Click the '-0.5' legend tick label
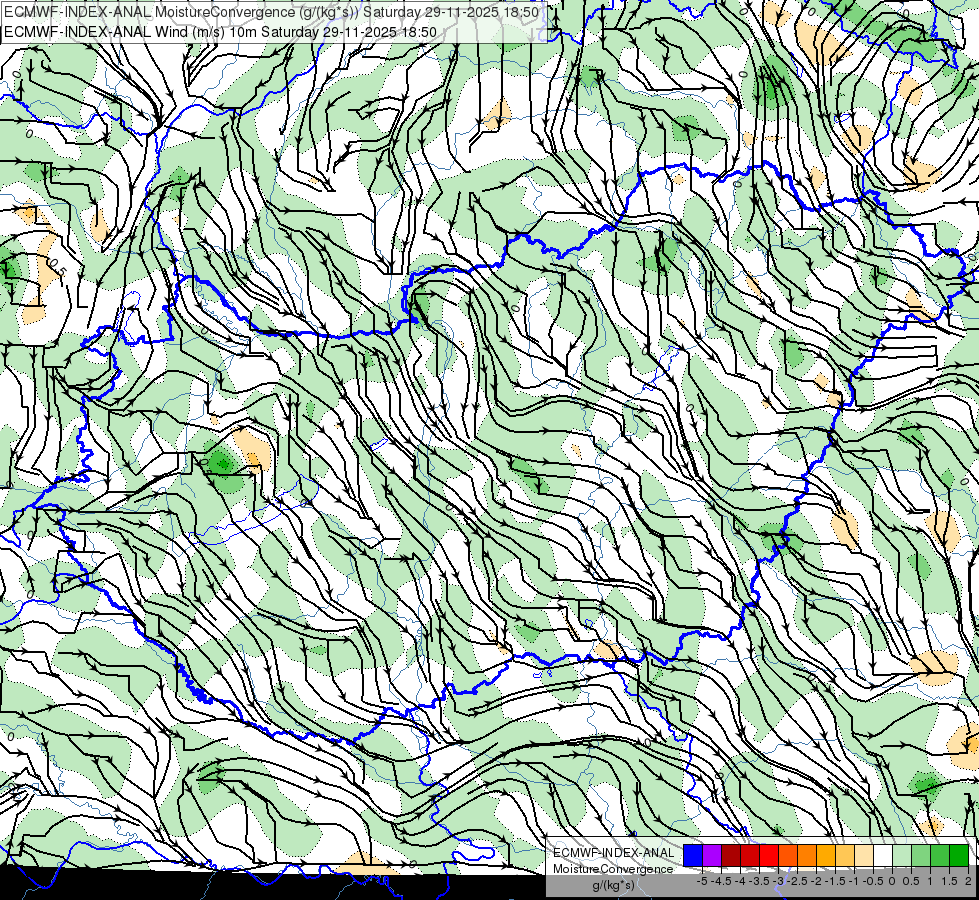979x900 pixels. click(873, 881)
